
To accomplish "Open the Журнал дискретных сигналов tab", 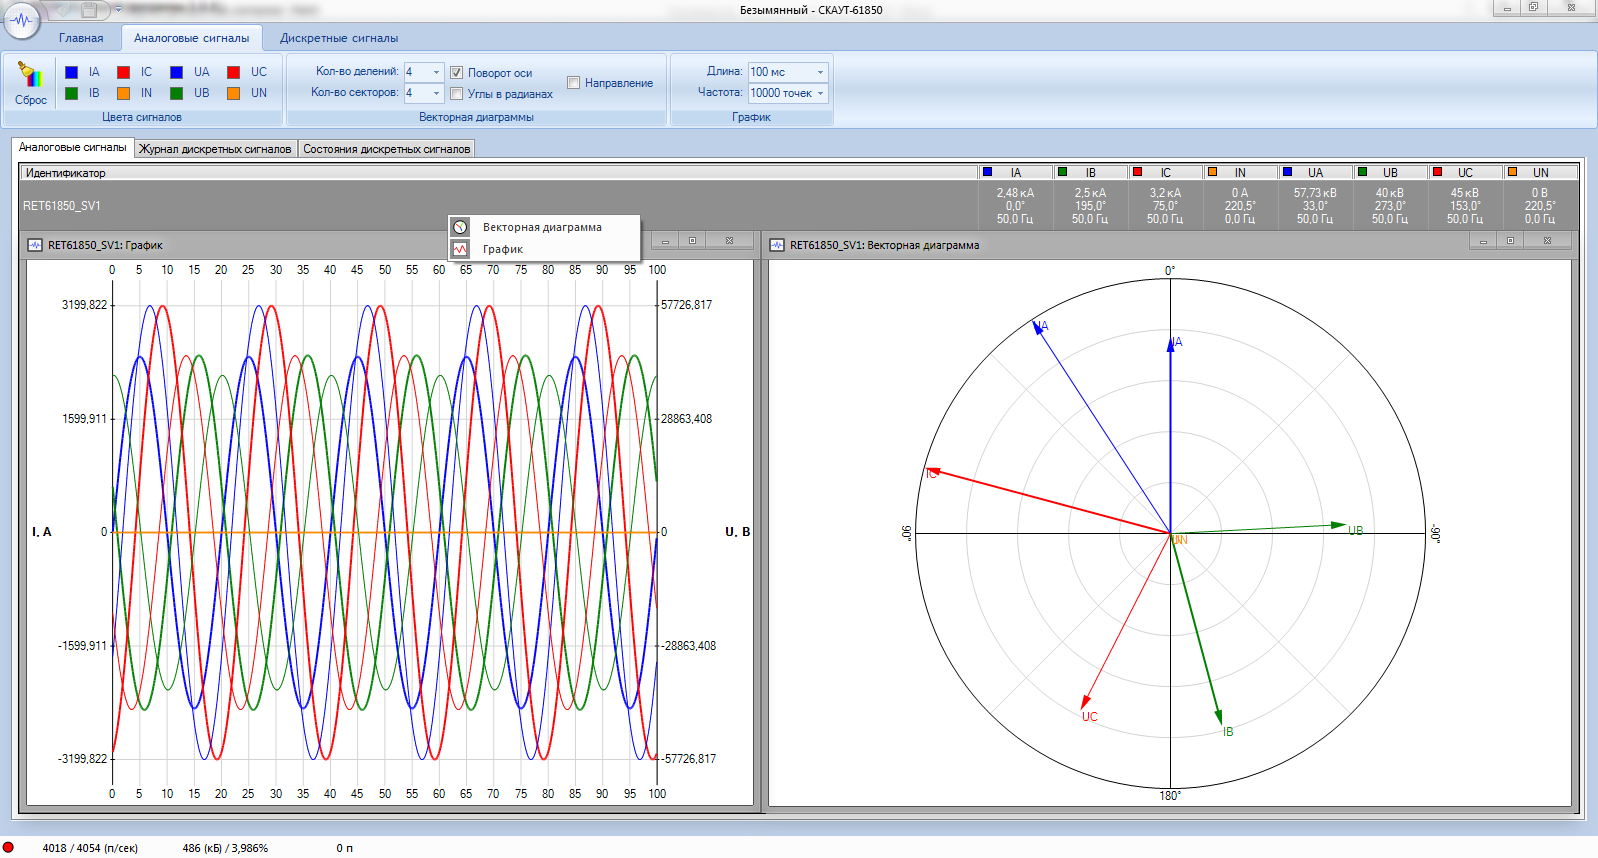I will pos(215,149).
